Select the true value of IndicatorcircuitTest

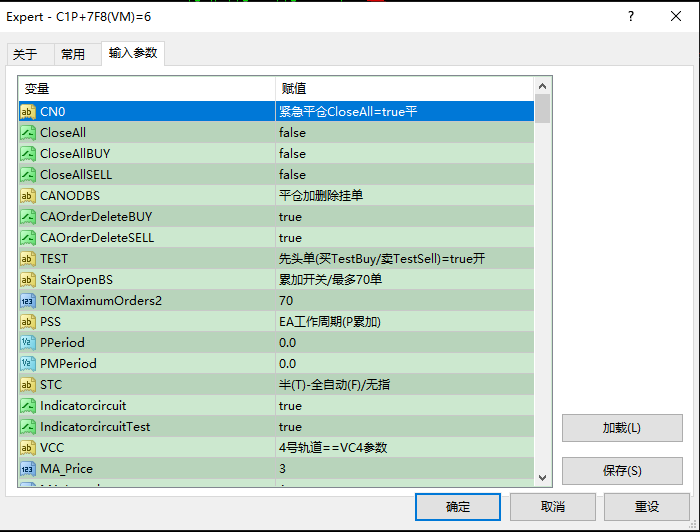[290, 426]
